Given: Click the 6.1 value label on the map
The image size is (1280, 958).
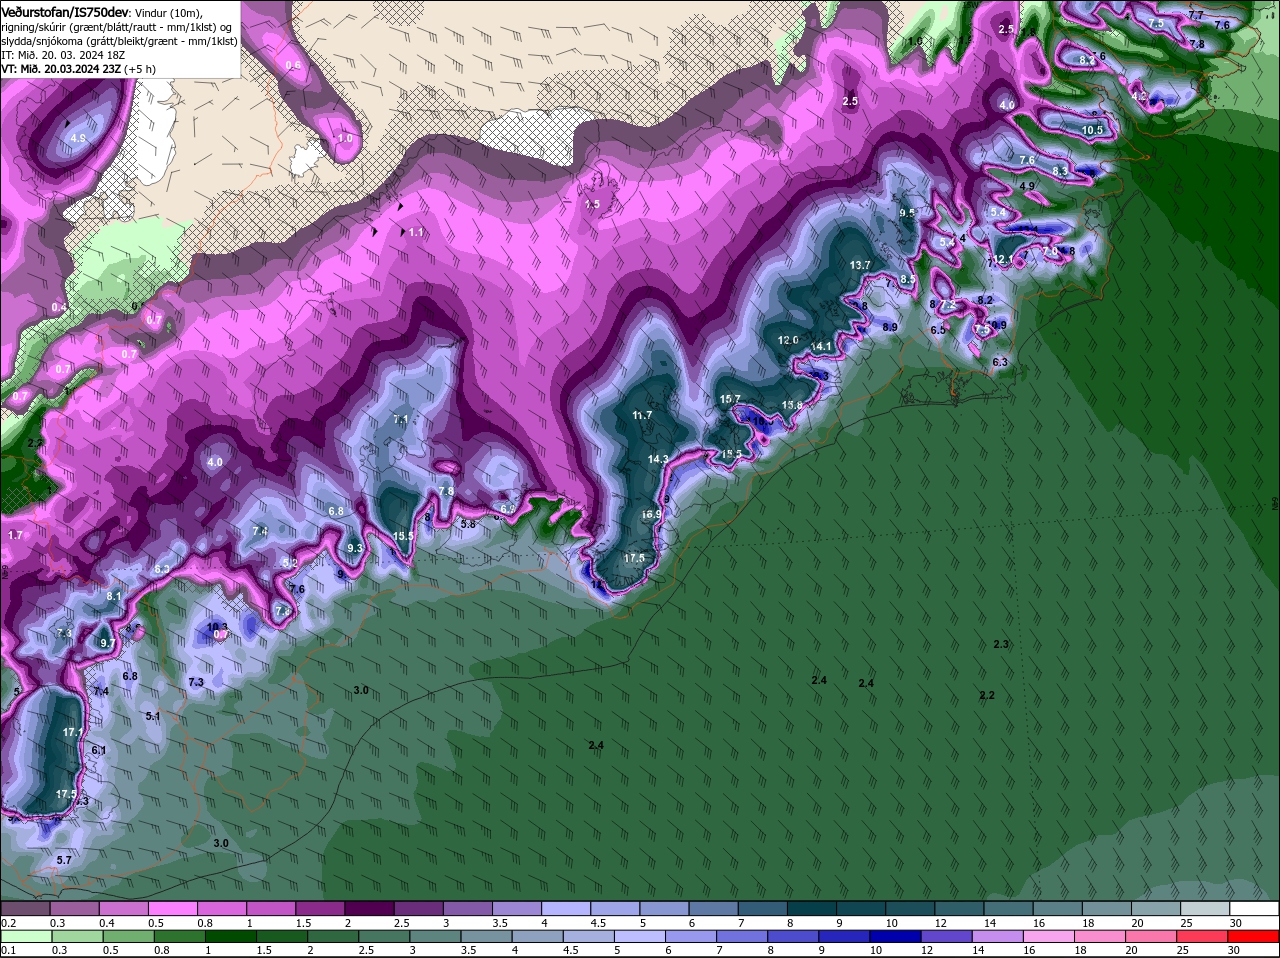Looking at the screenshot, I should click(98, 750).
